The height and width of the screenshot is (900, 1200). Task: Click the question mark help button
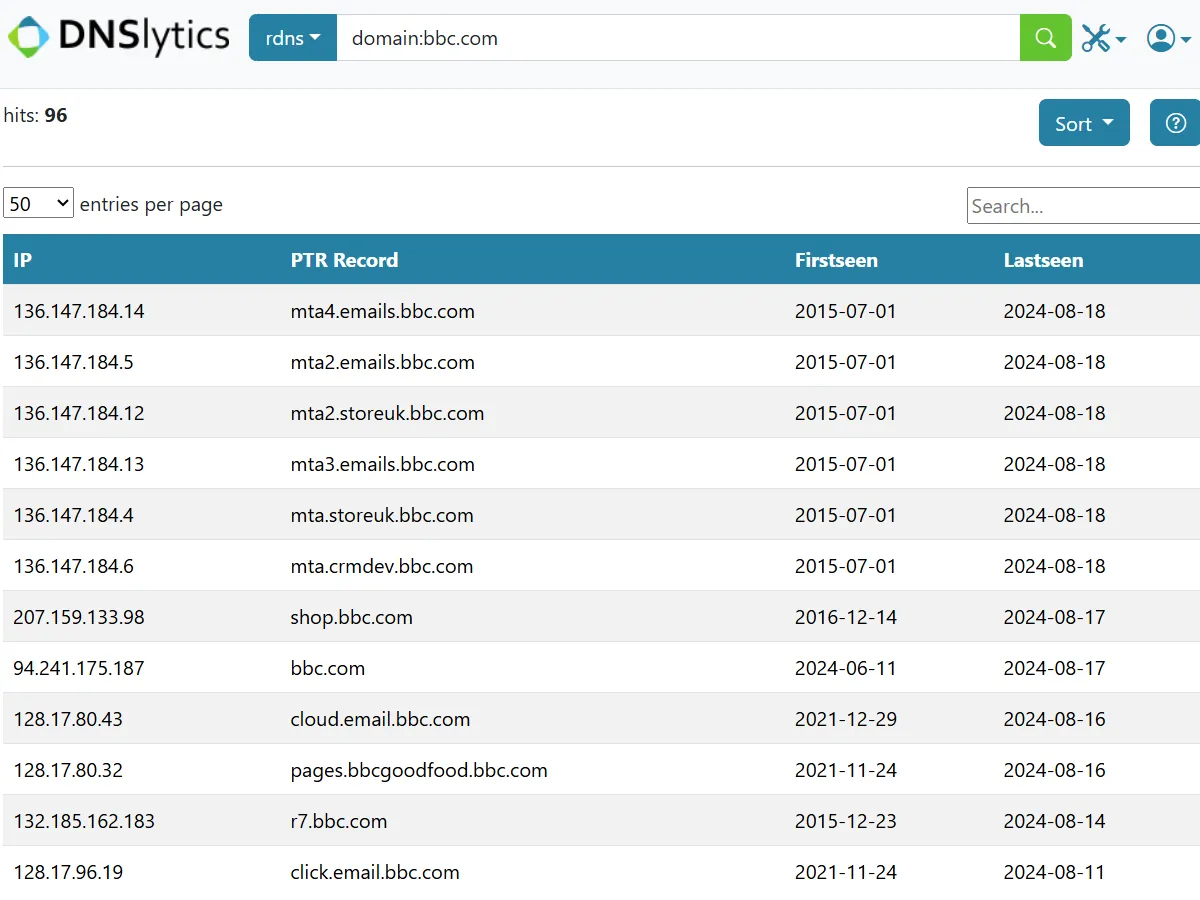click(x=1175, y=123)
